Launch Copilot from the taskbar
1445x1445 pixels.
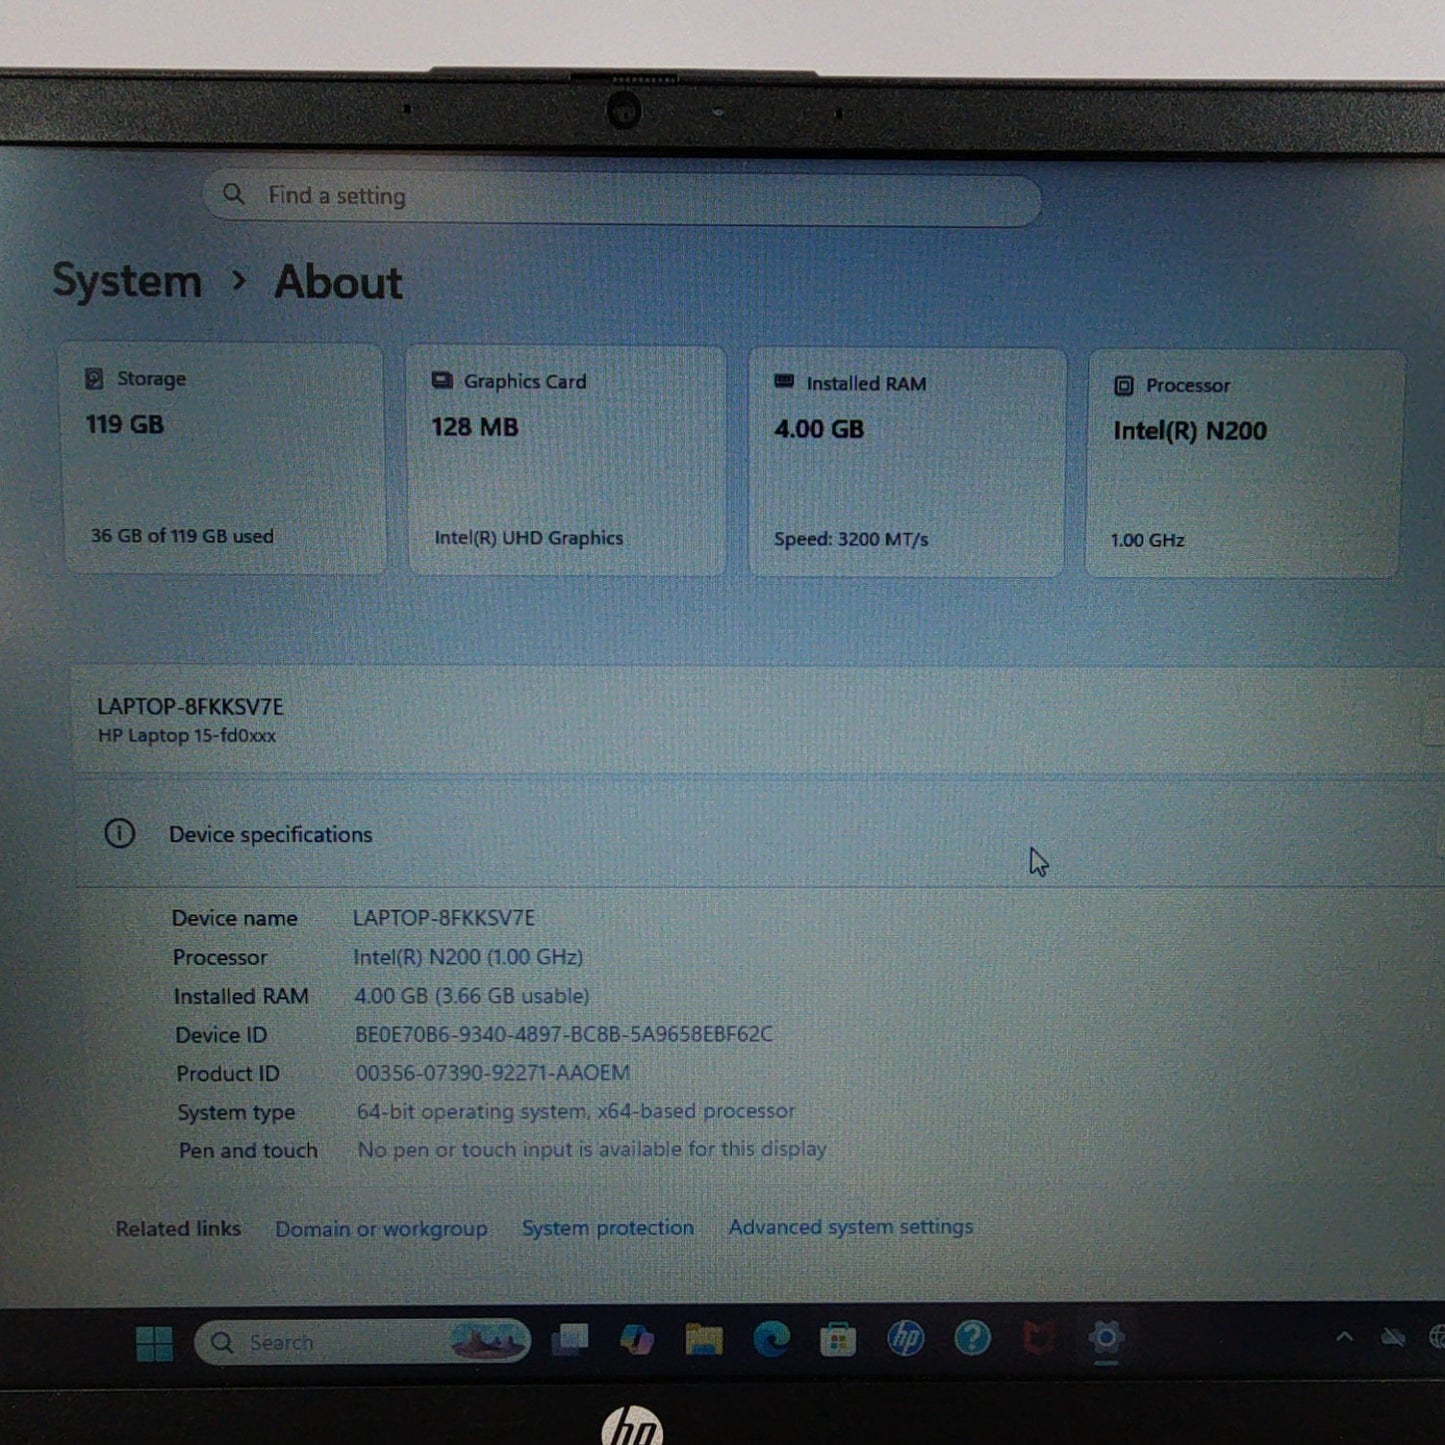point(637,1339)
